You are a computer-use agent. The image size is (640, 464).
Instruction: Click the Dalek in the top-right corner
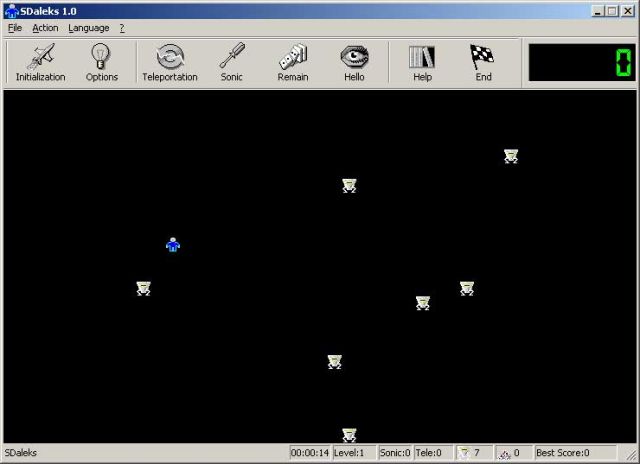[511, 156]
